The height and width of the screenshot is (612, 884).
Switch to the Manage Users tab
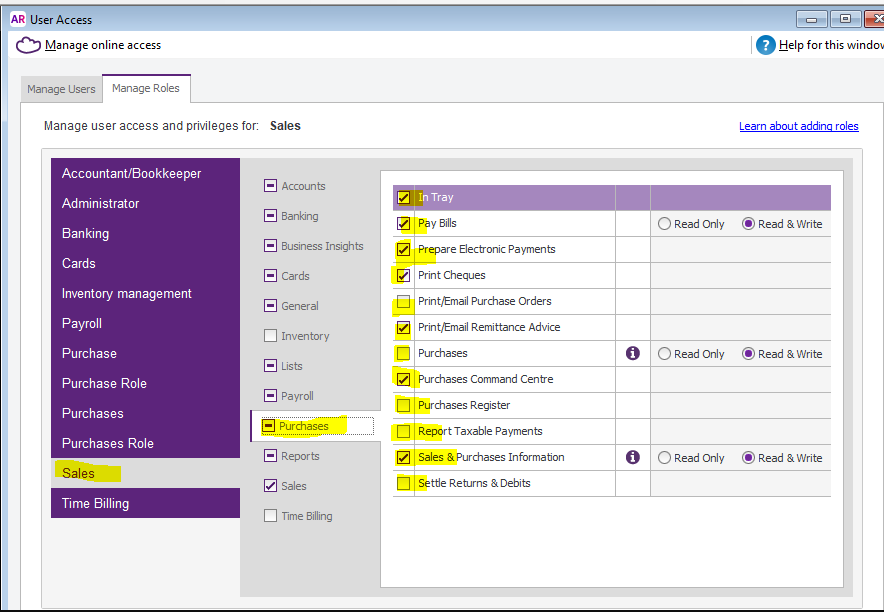[x=61, y=89]
